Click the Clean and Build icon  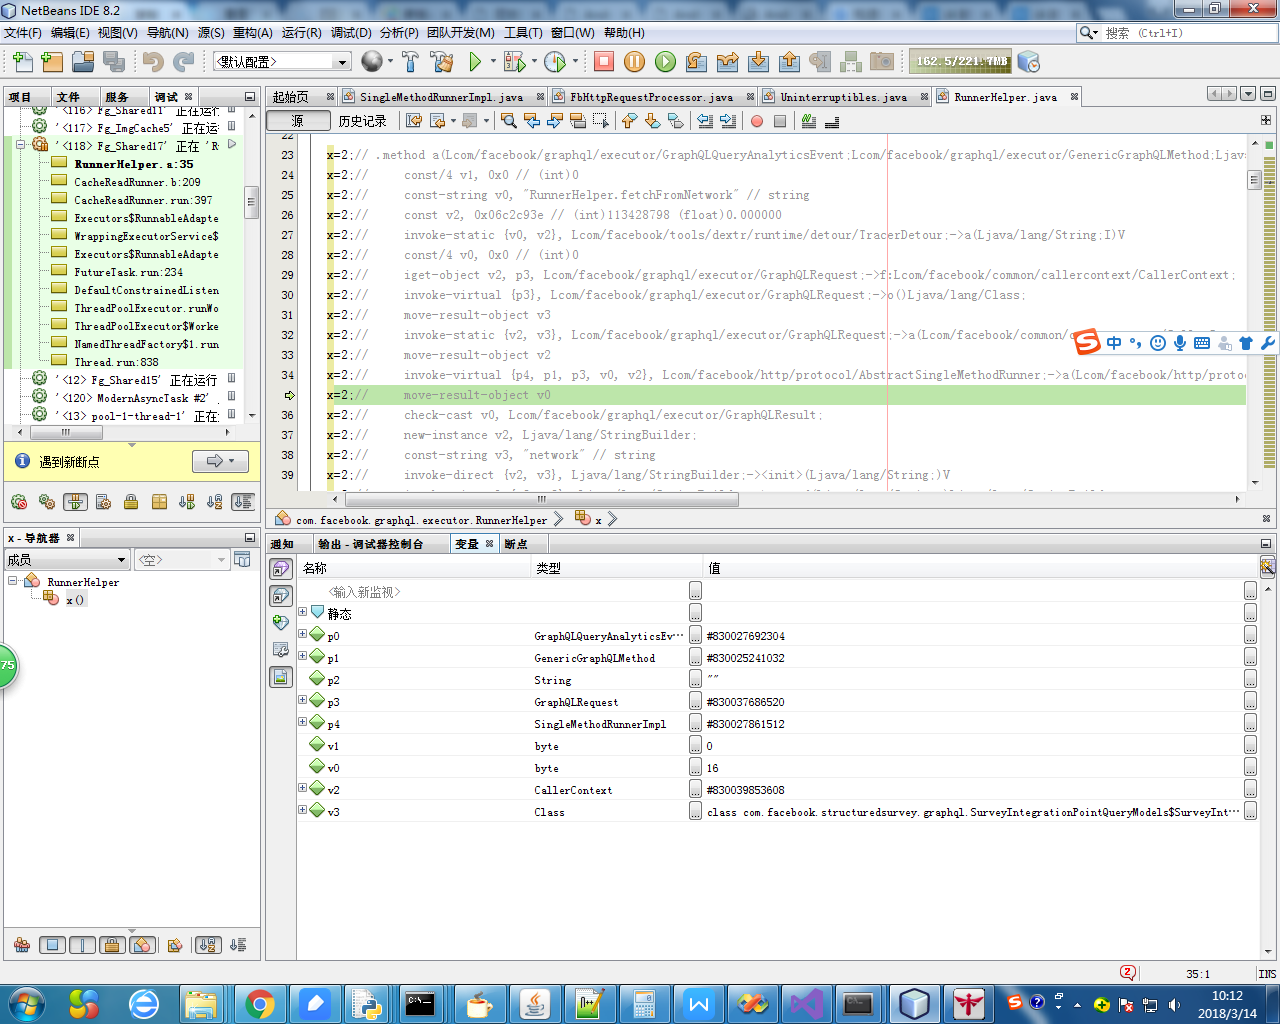442,62
